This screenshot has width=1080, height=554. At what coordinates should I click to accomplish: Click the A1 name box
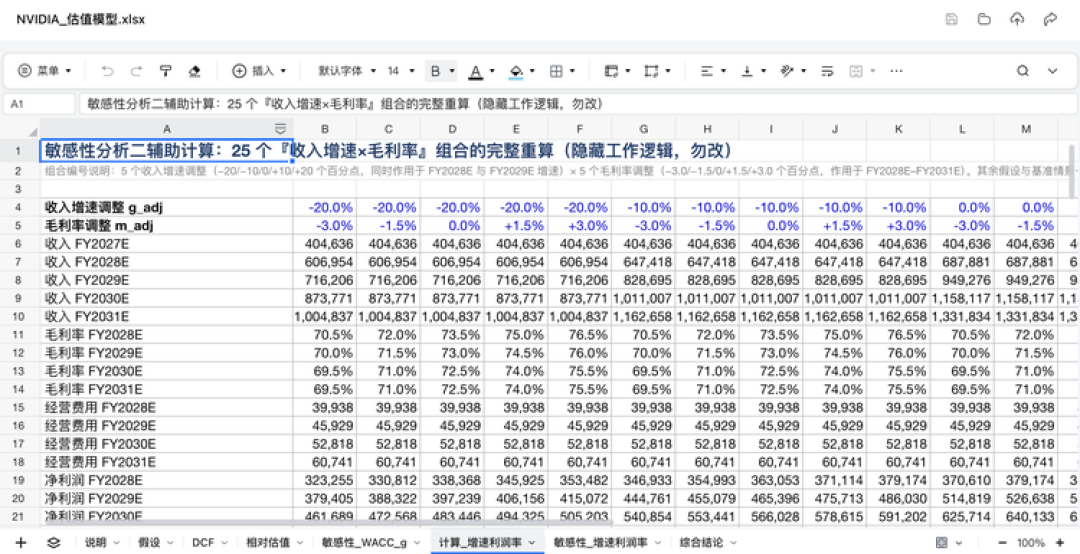point(39,104)
